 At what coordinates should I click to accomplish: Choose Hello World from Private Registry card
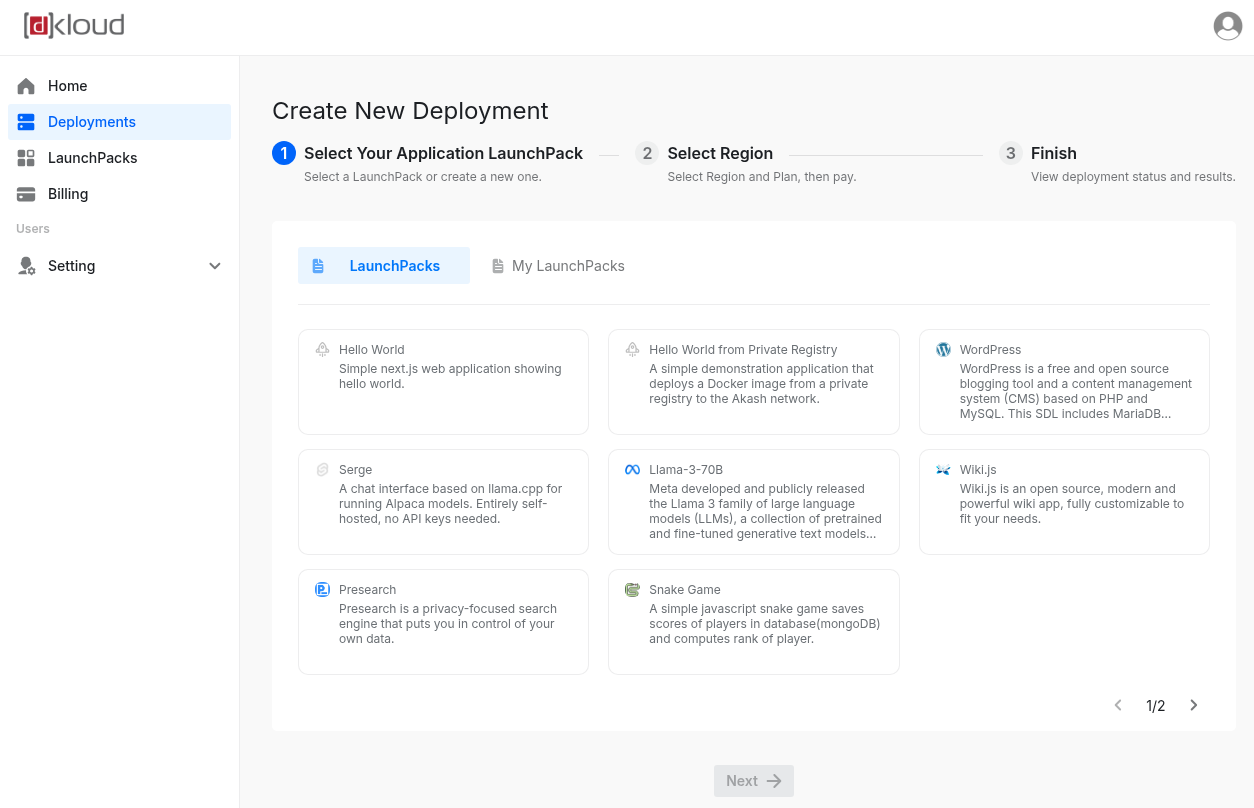point(753,382)
